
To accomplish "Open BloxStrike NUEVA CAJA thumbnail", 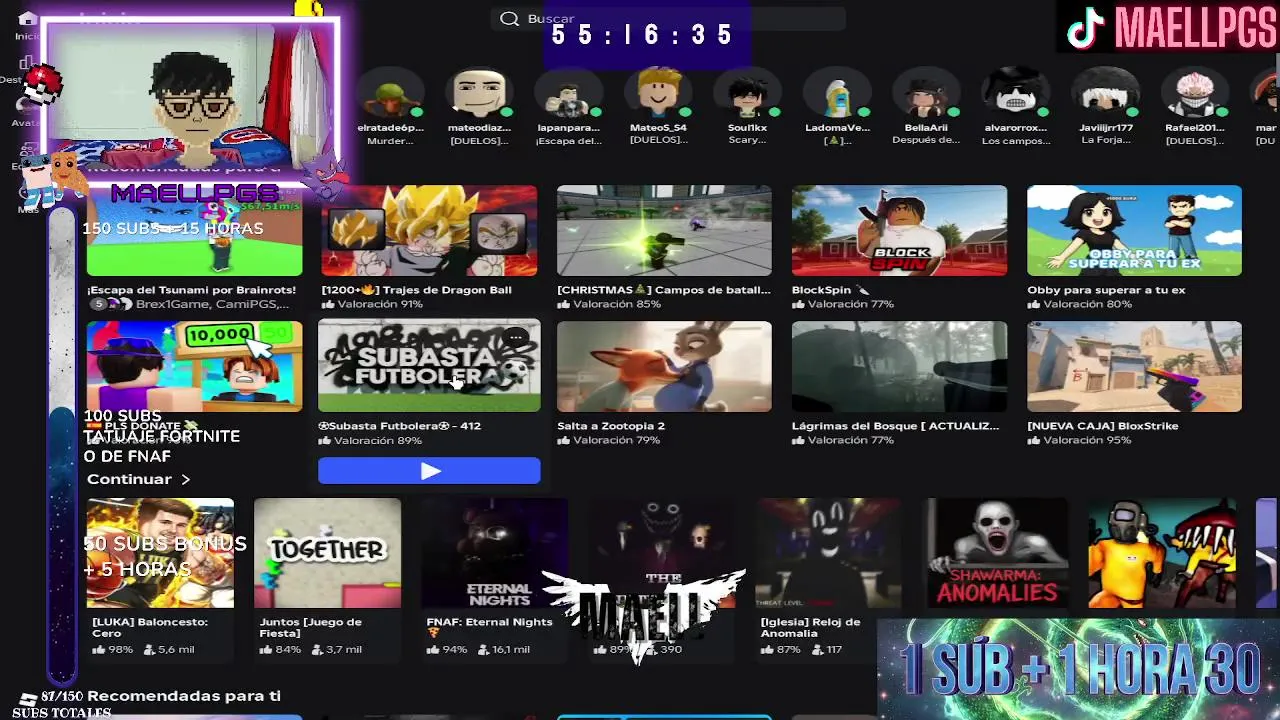I will pos(1134,366).
